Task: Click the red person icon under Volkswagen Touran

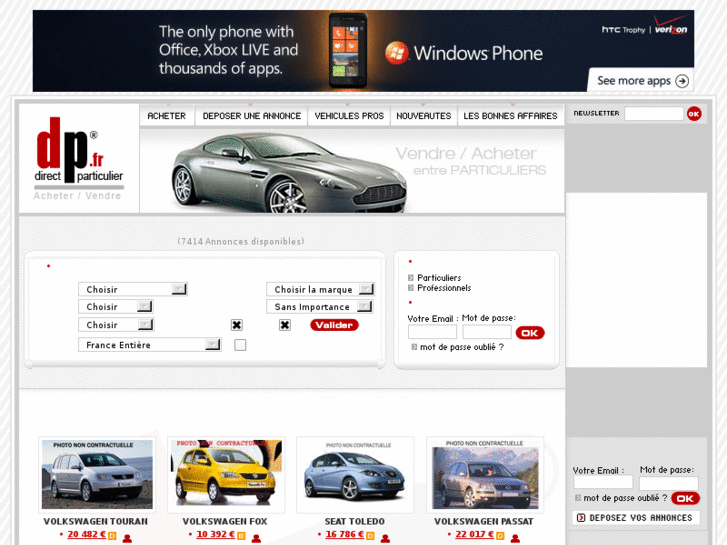Action: click(x=127, y=538)
